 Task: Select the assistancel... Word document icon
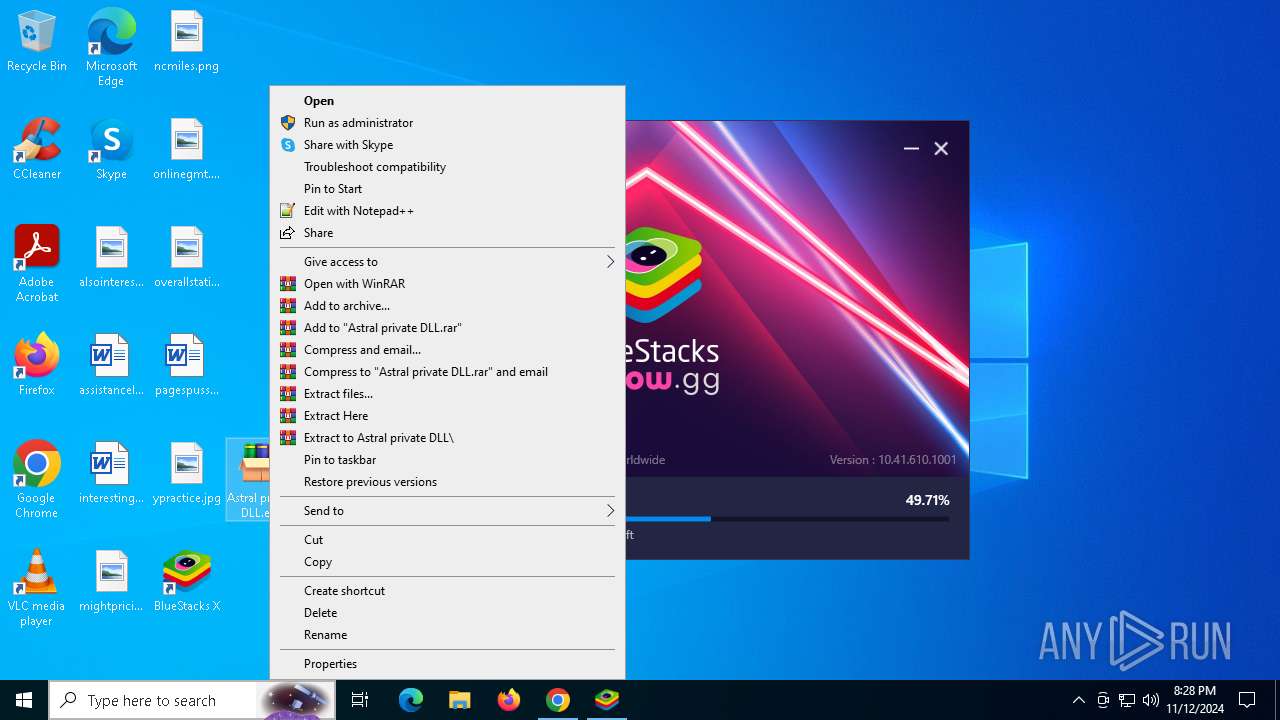coord(111,366)
